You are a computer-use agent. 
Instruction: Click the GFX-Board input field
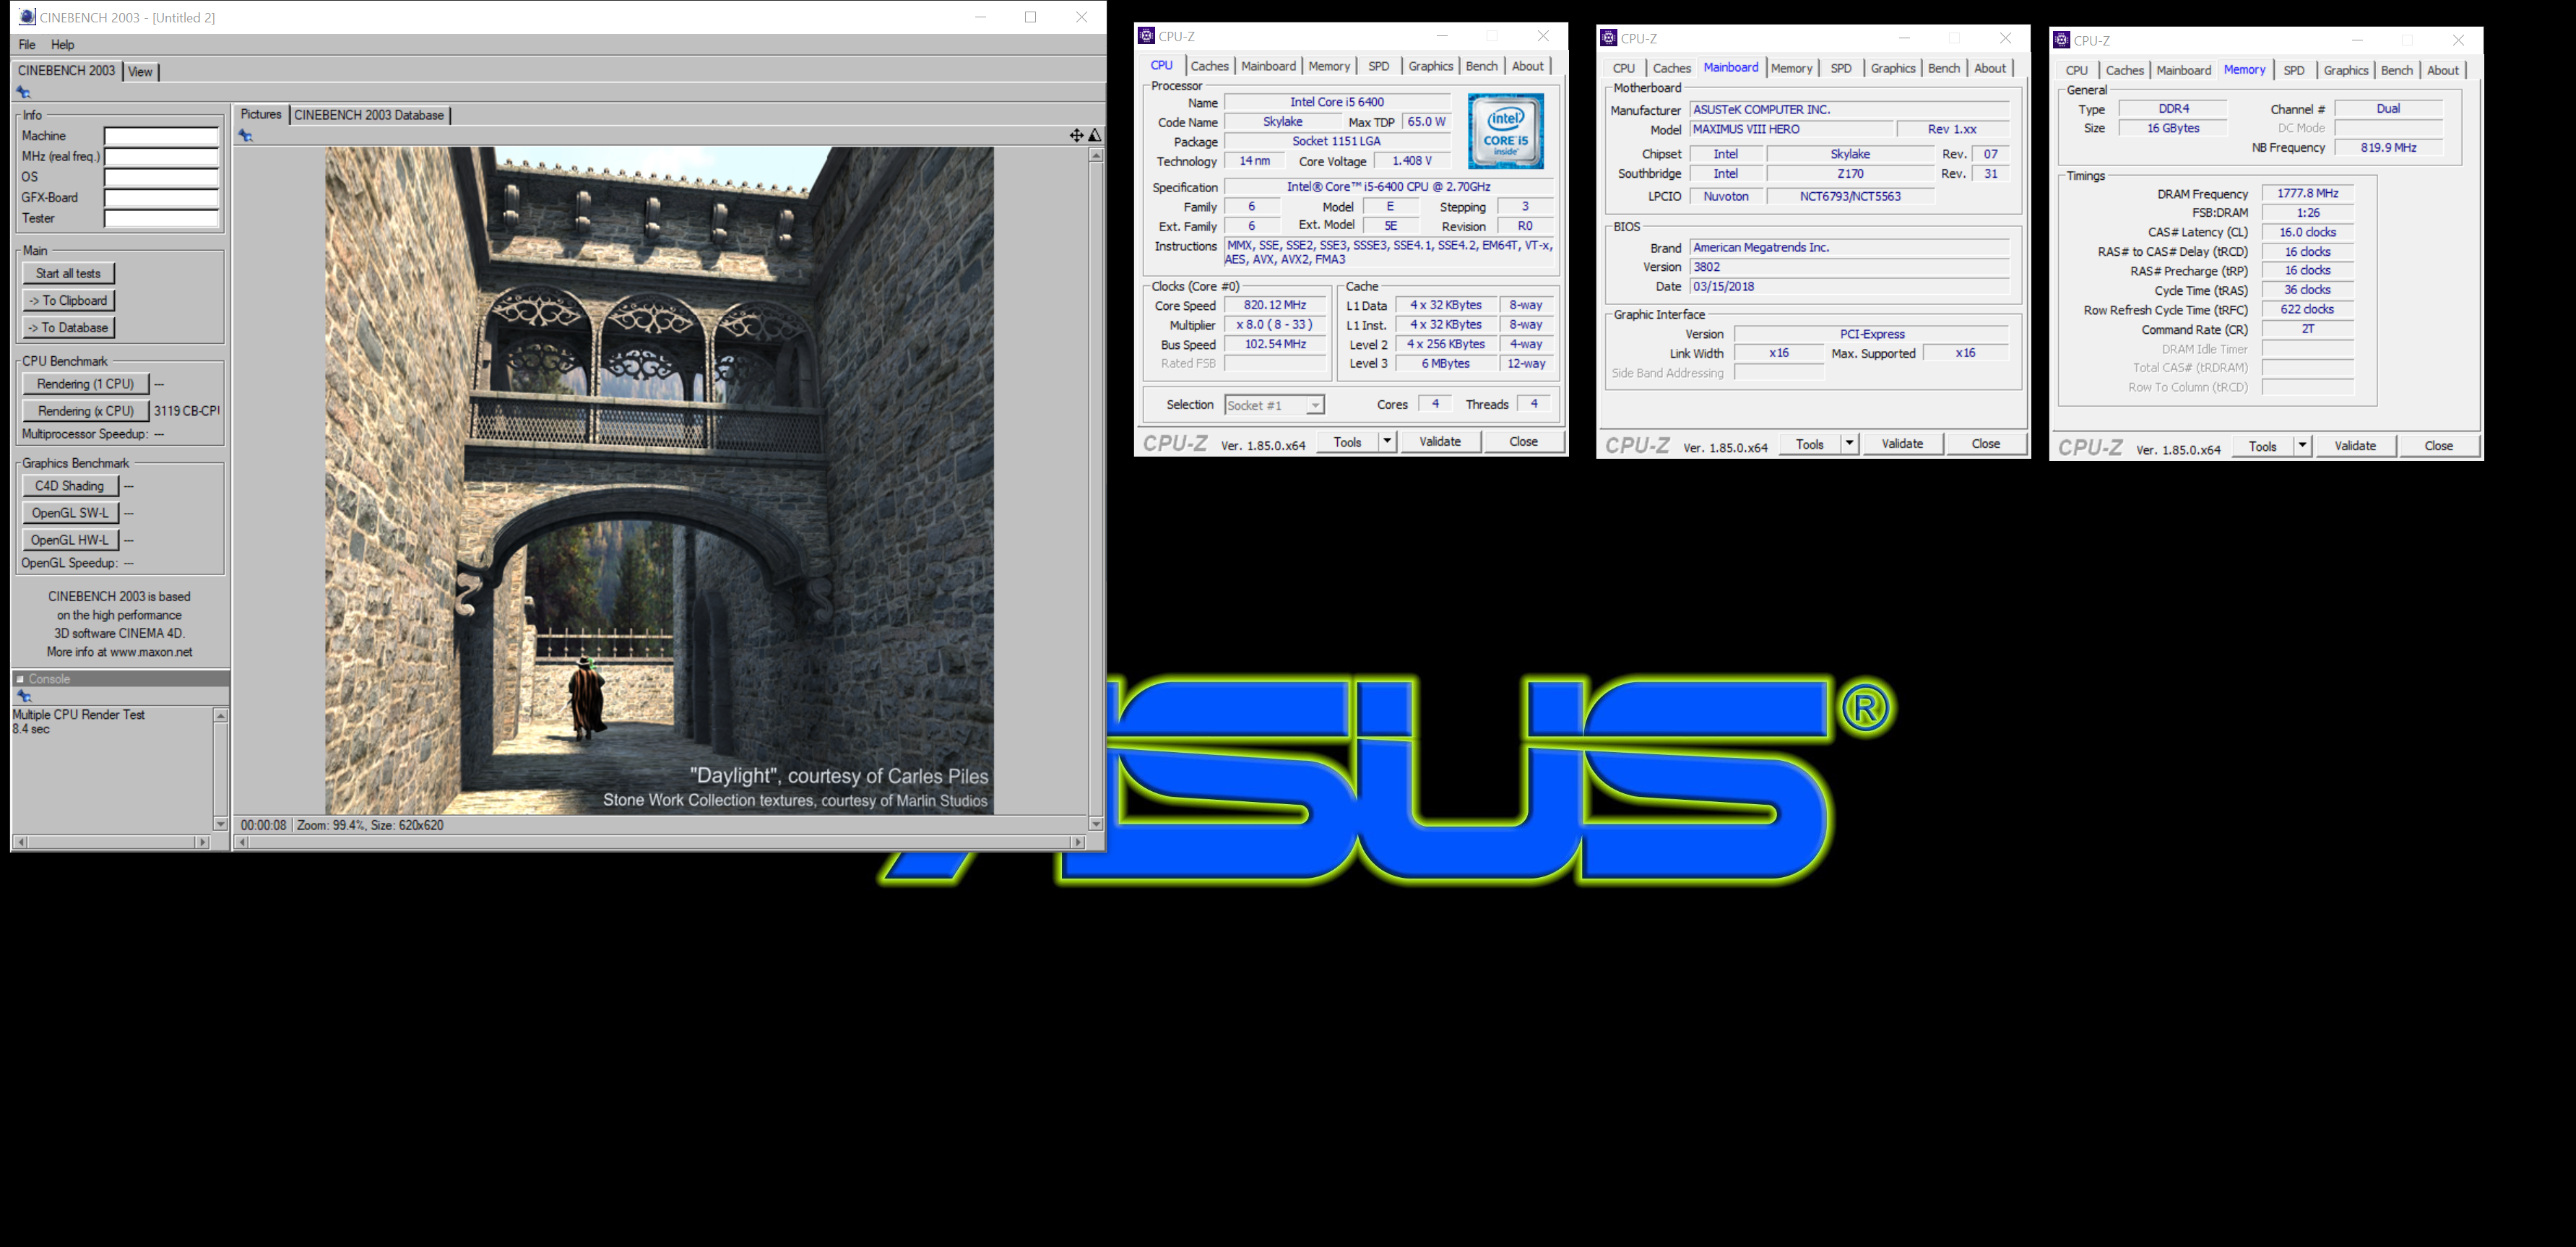(x=162, y=198)
